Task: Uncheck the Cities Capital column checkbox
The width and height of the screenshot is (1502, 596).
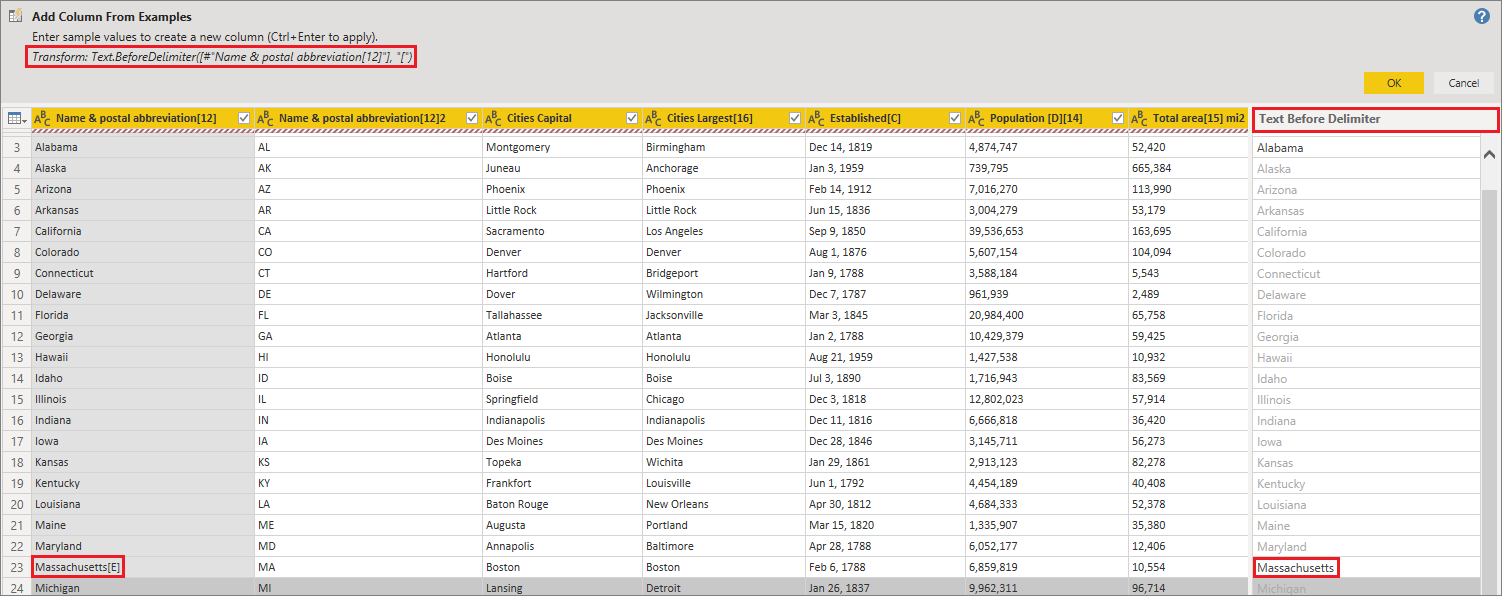Action: (x=631, y=118)
